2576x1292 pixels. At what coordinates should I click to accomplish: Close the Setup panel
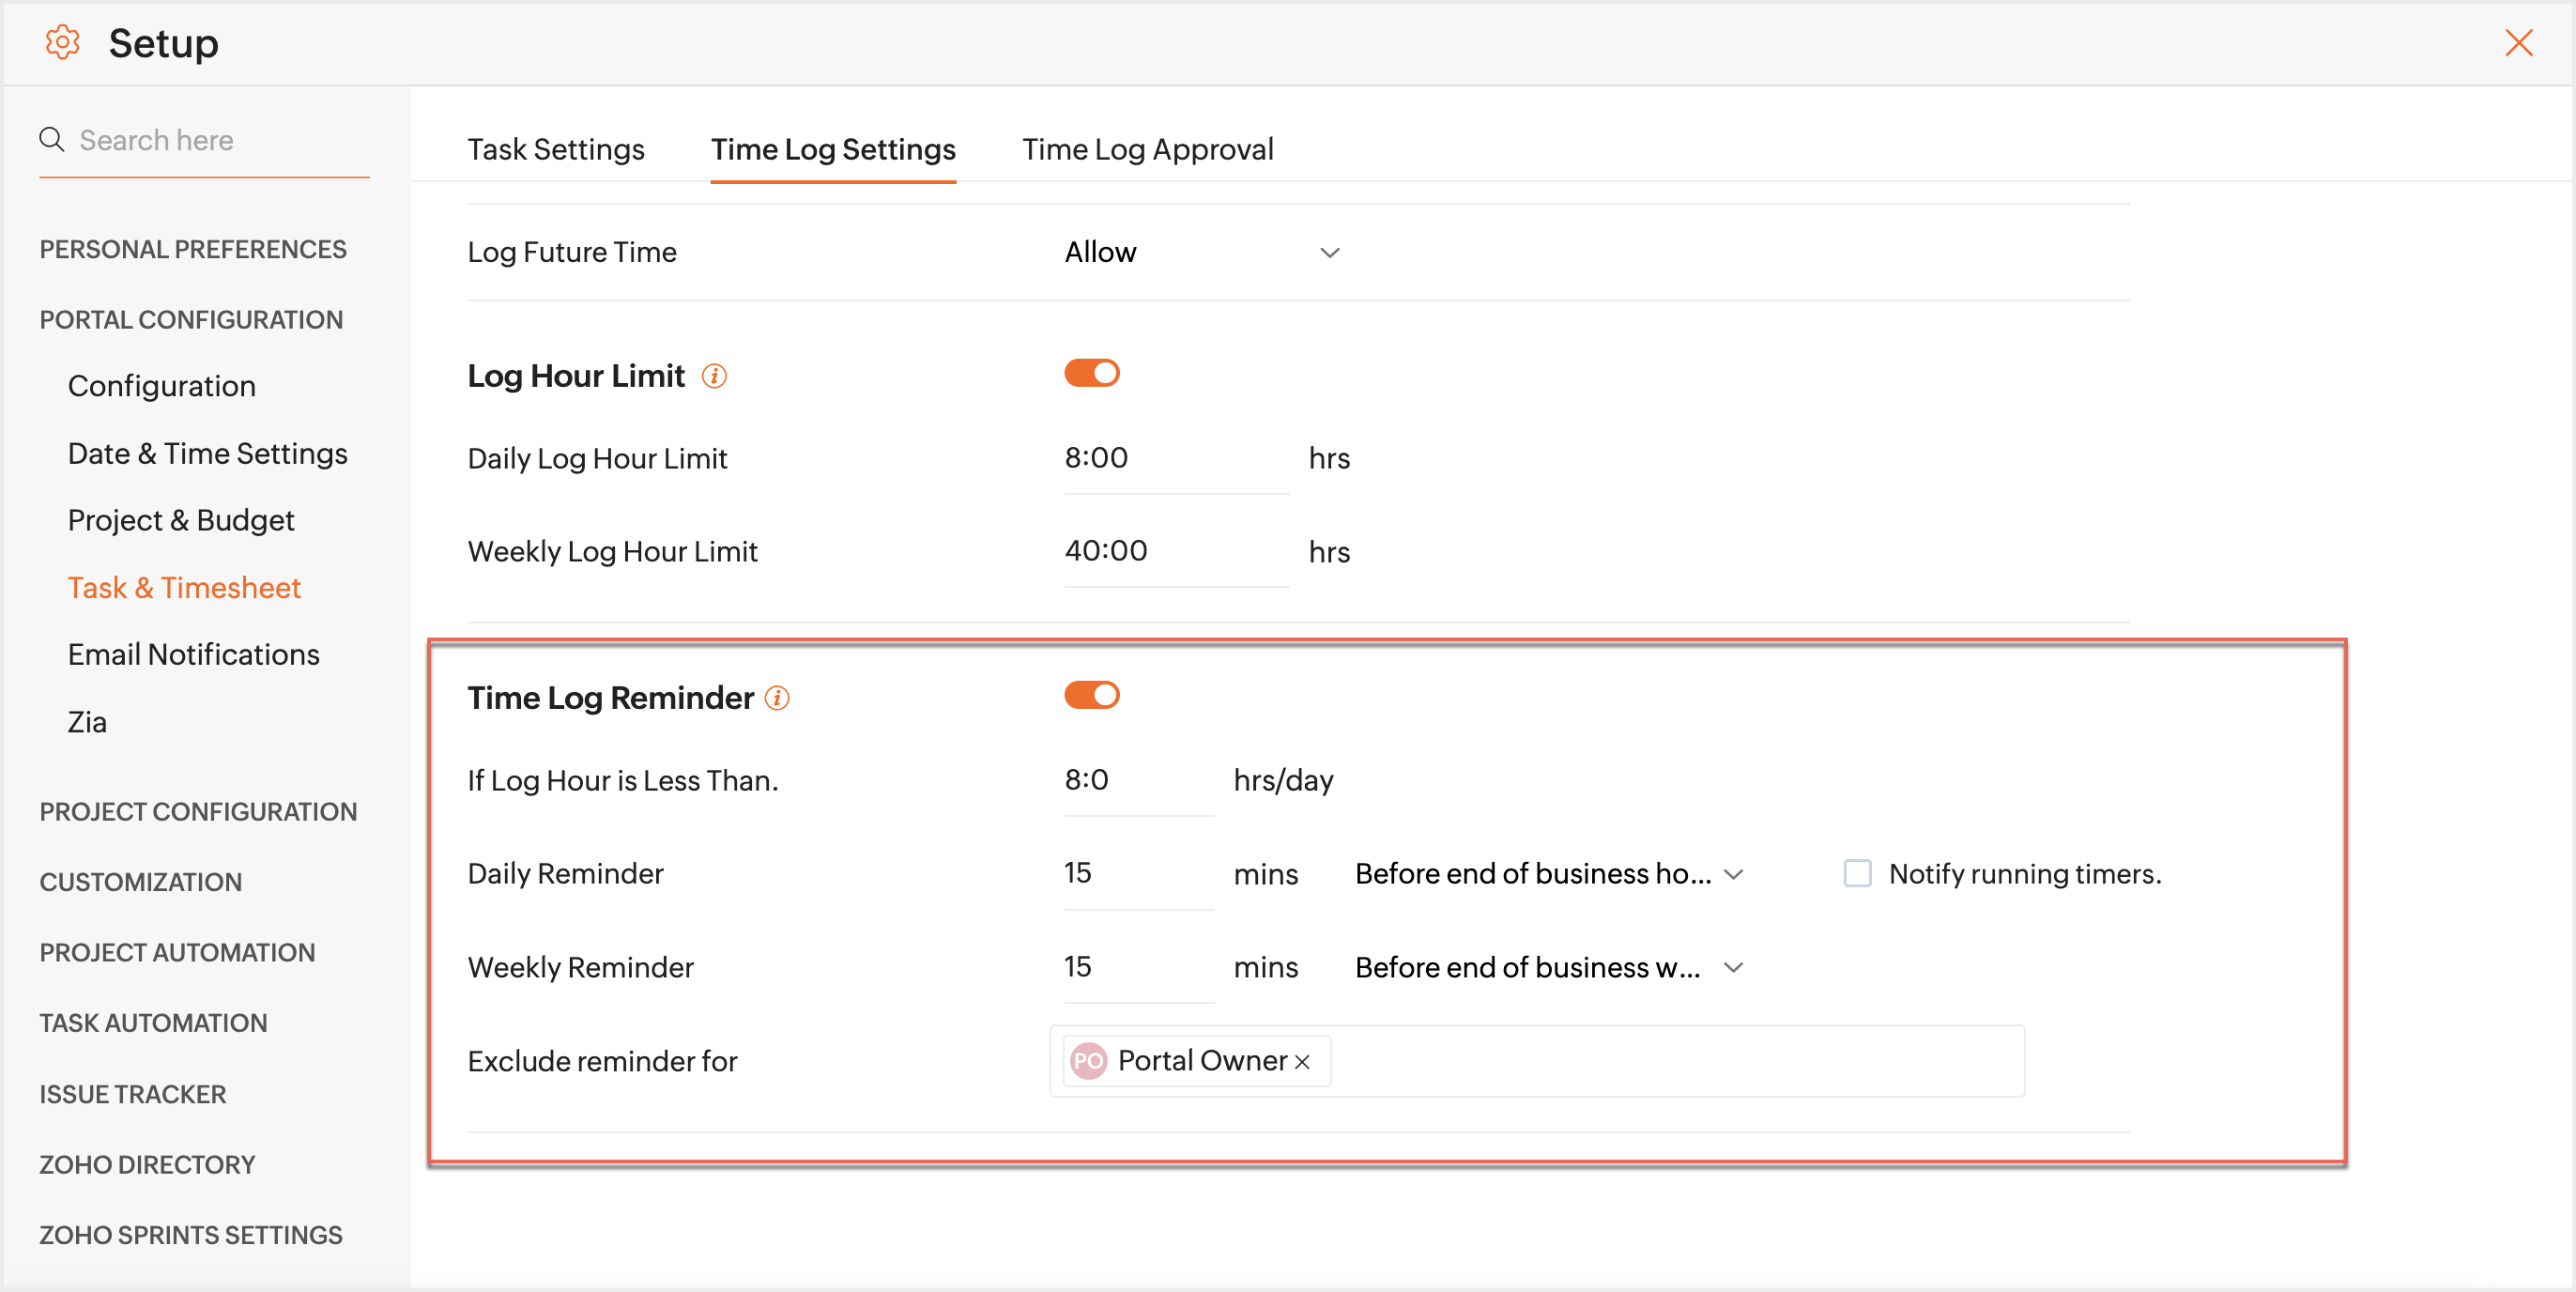click(x=2518, y=43)
